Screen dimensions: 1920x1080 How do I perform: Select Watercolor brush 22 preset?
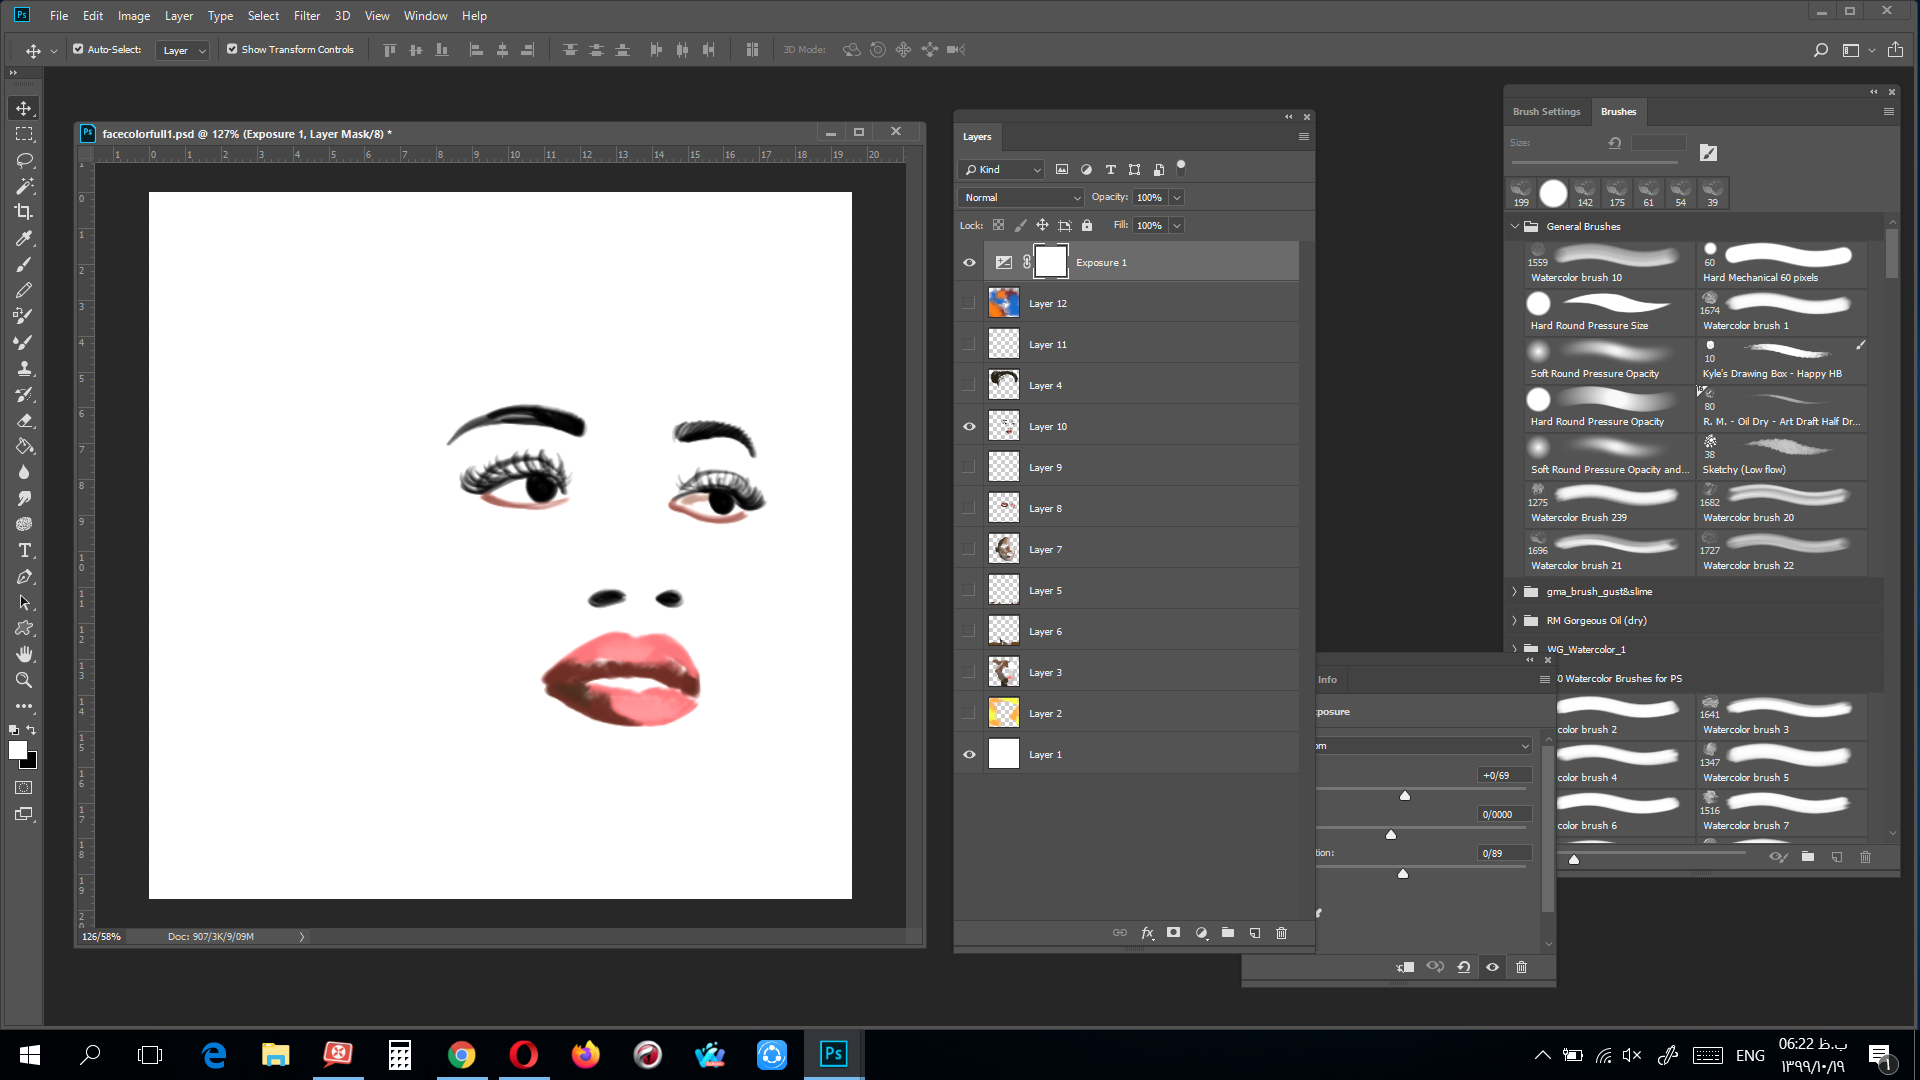coord(1780,552)
